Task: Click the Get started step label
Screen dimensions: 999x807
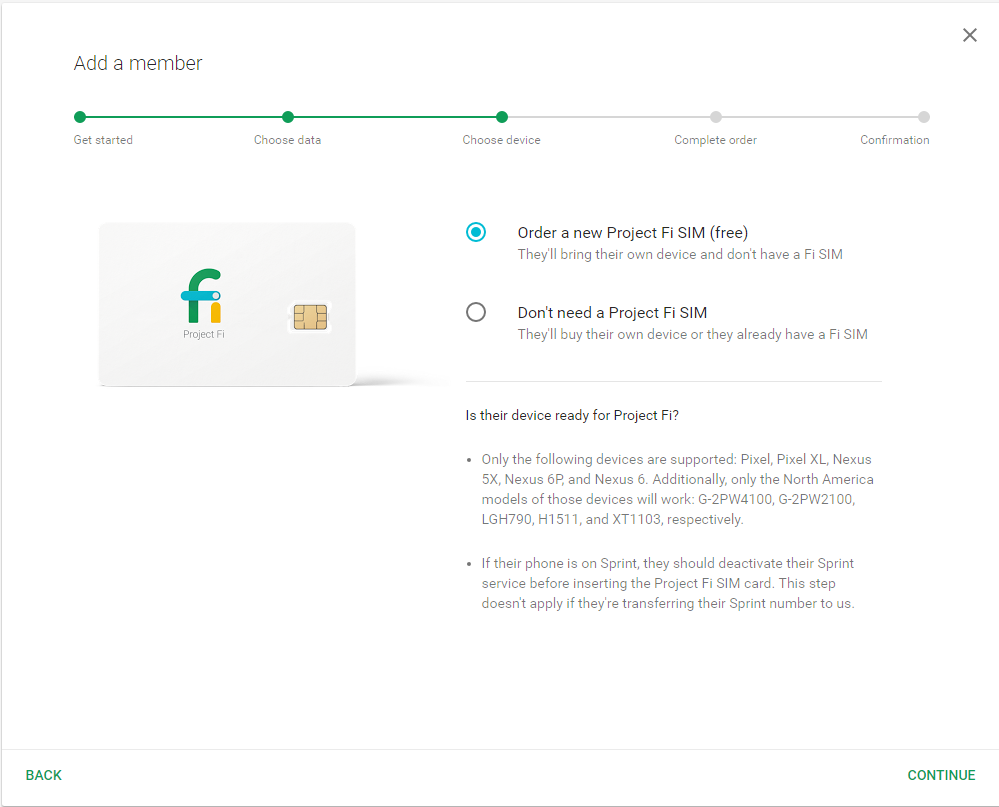Action: click(103, 139)
